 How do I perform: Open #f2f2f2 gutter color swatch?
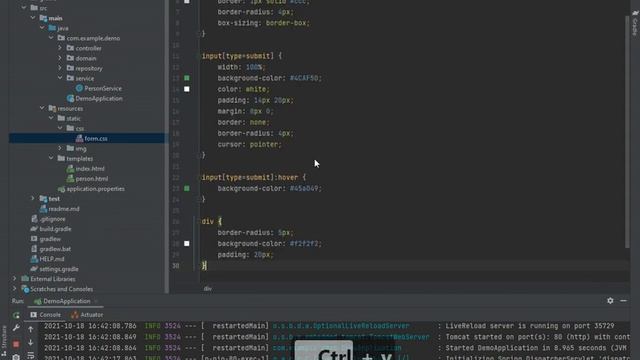coord(187,243)
